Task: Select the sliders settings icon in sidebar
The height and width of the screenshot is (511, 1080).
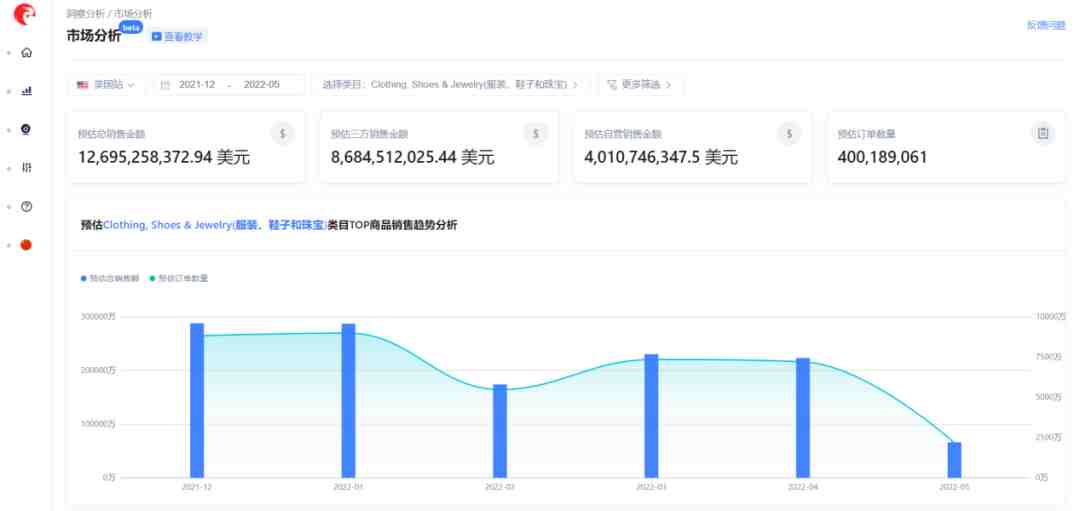Action: click(x=26, y=168)
